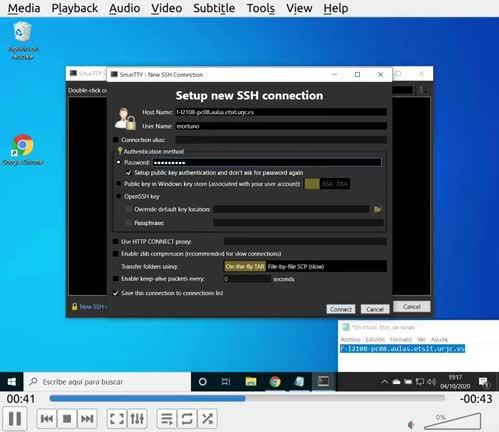Select Public key in Windows key store
The image size is (499, 432).
[x=119, y=184]
